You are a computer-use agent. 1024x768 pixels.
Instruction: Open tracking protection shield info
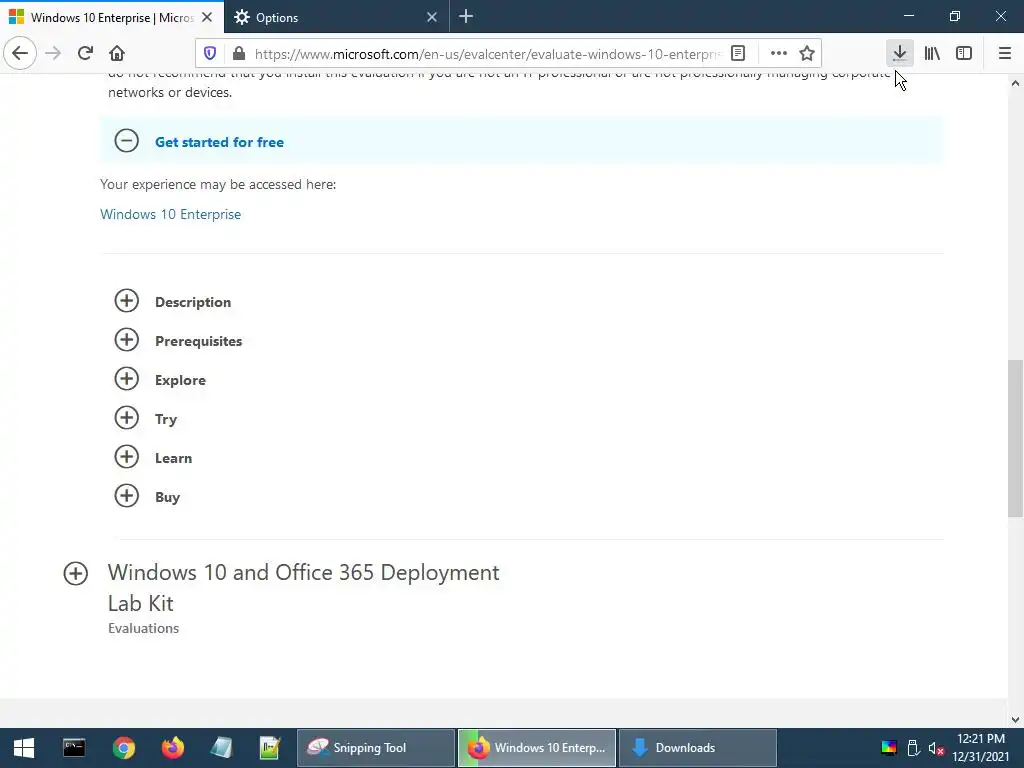(210, 54)
